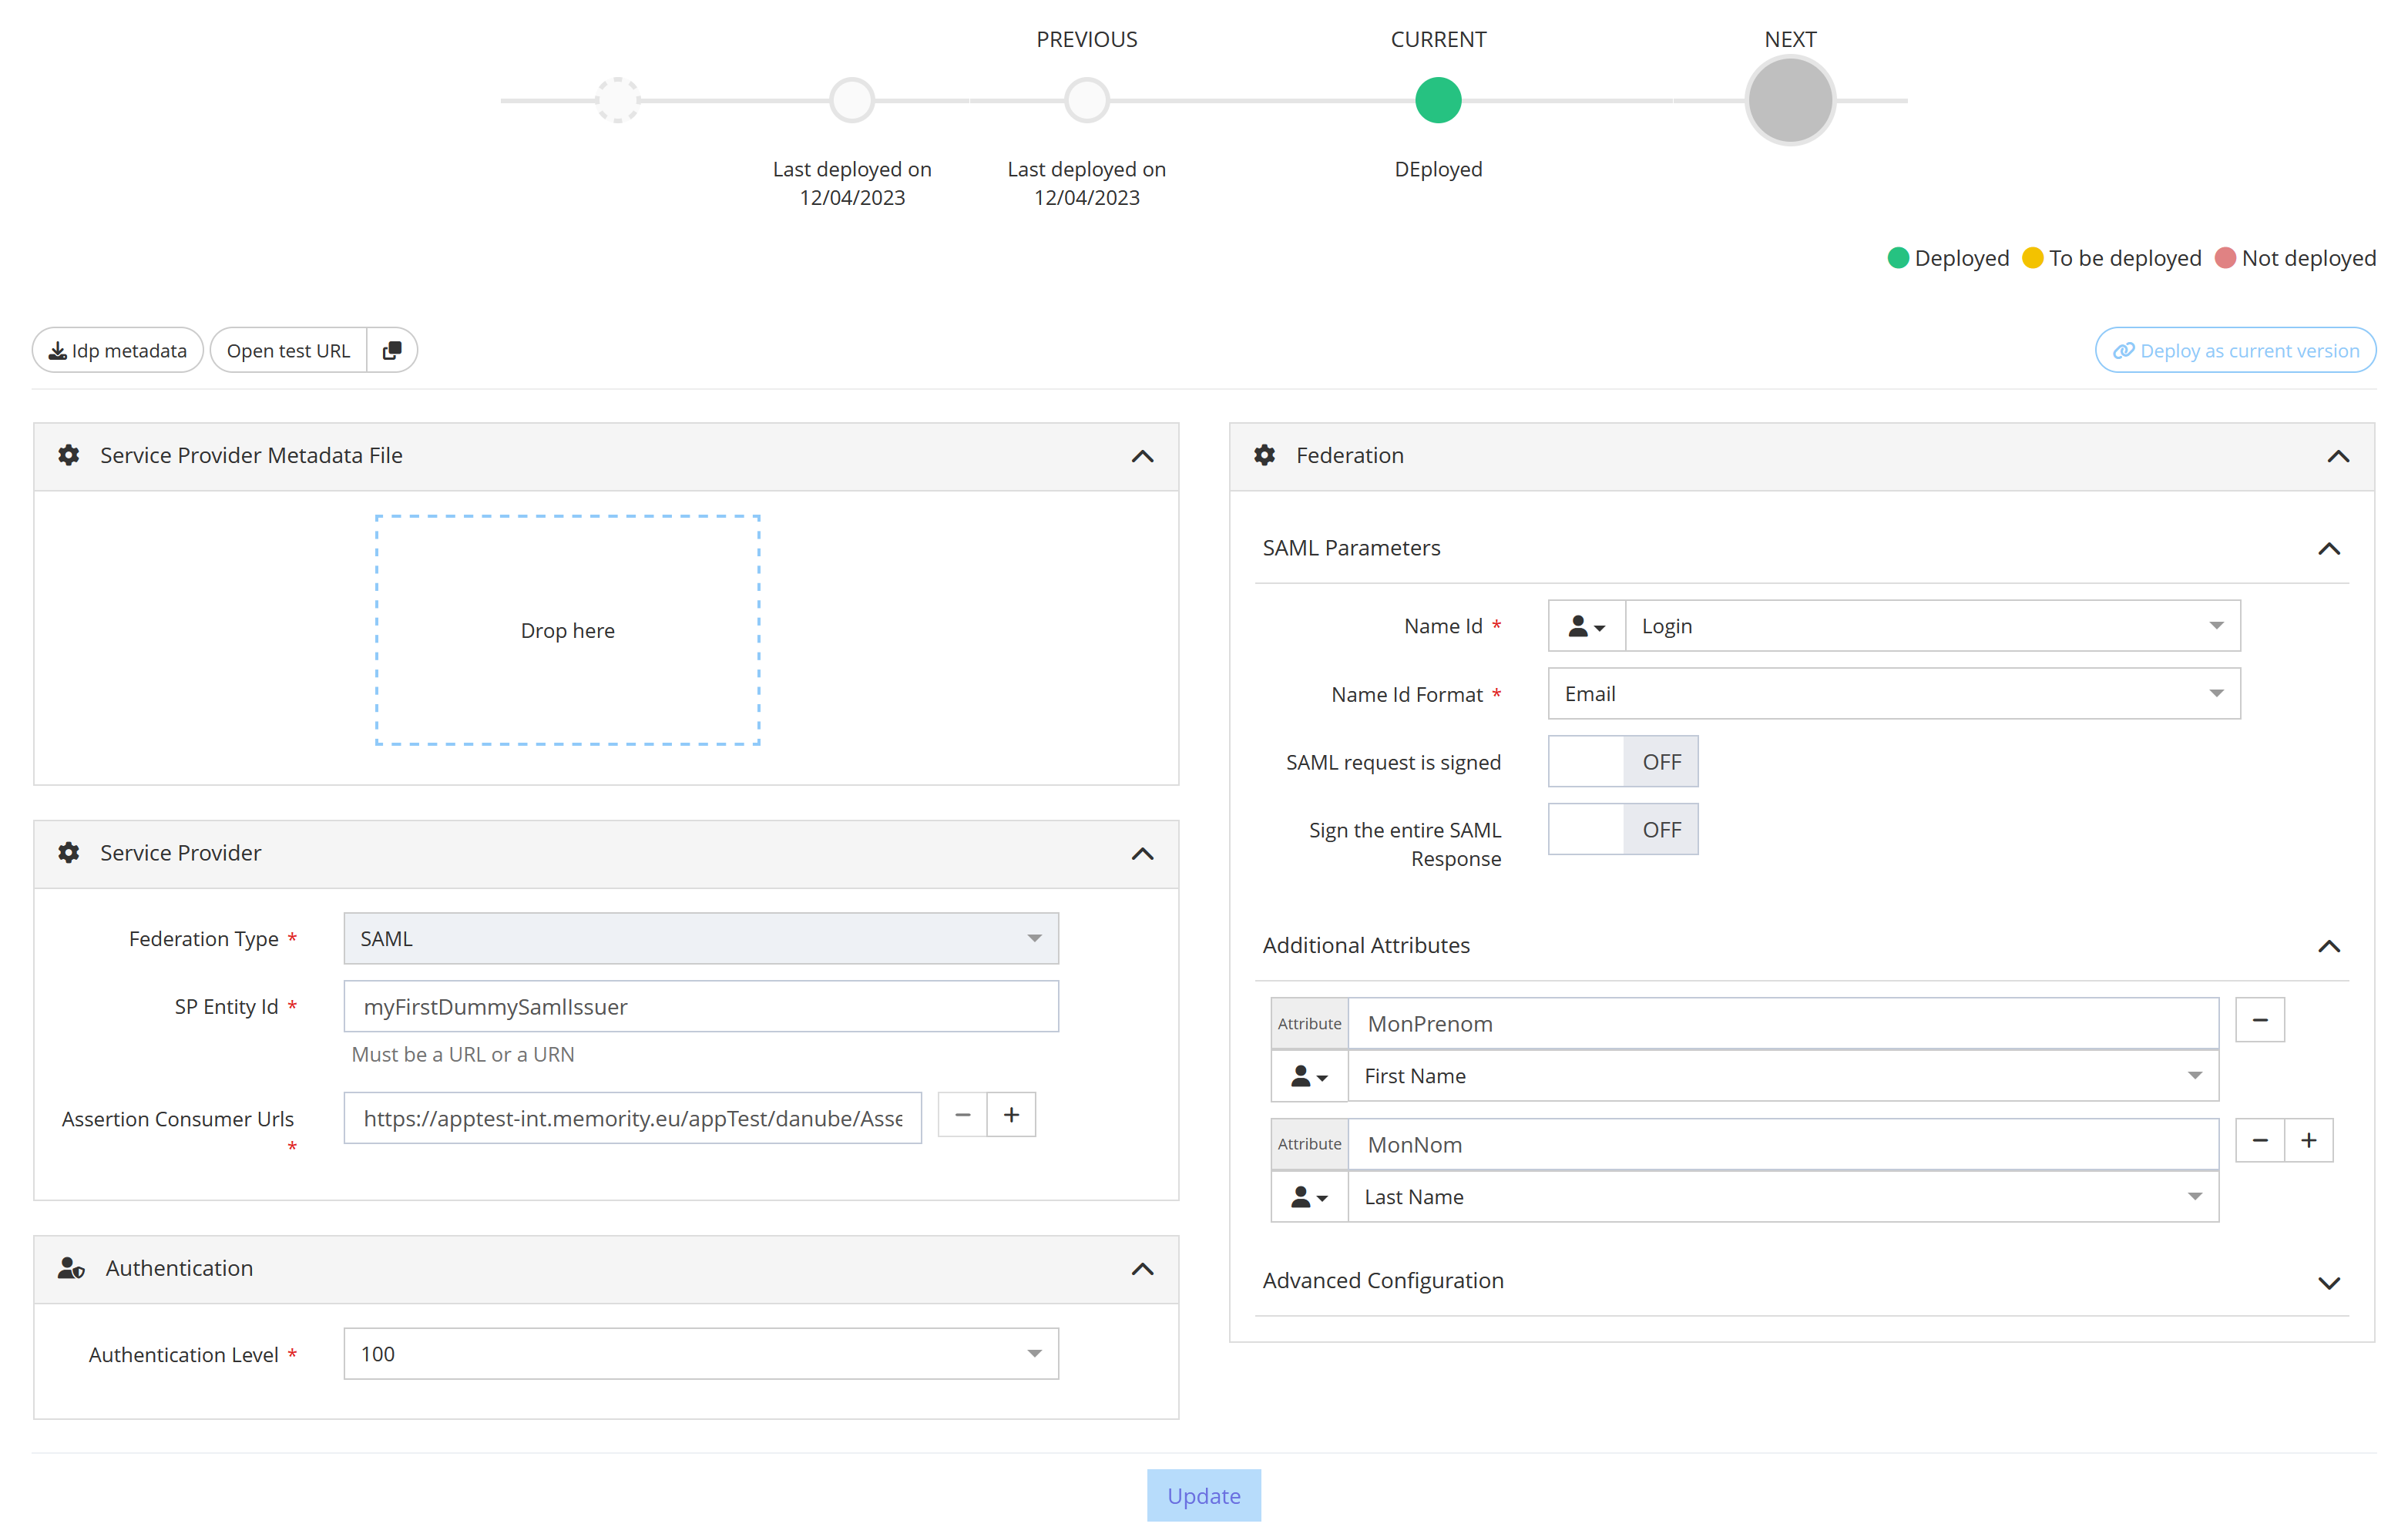This screenshot has height=1527, width=2408.
Task: Select the green CURRENT version marker
Action: 1438,101
